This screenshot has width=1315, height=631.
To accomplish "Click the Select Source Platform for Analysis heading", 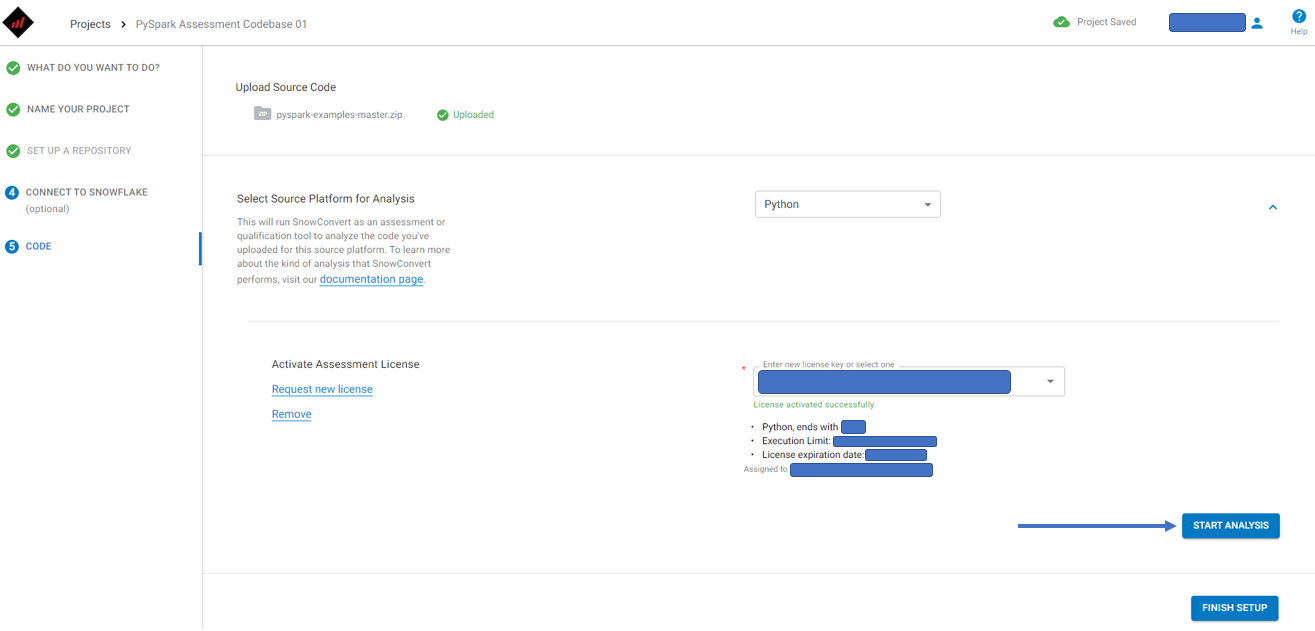I will (325, 199).
